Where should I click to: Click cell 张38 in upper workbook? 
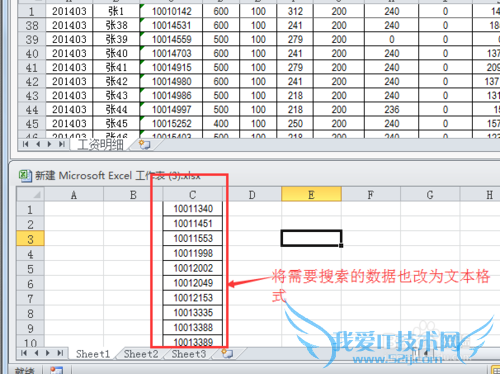(x=116, y=25)
